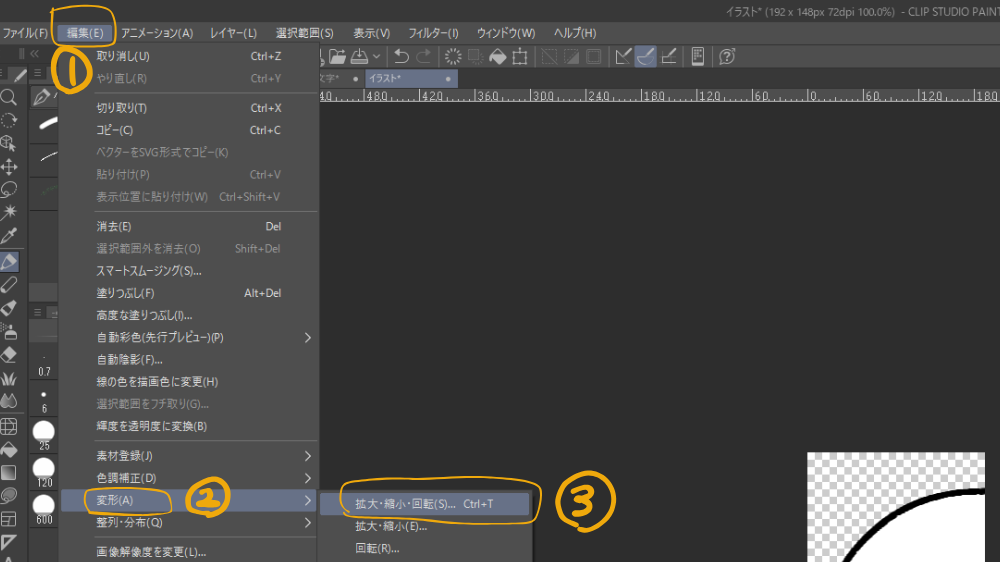Image resolution: width=1000 pixels, height=562 pixels.
Task: Click the Undo arrow icon
Action: click(401, 57)
